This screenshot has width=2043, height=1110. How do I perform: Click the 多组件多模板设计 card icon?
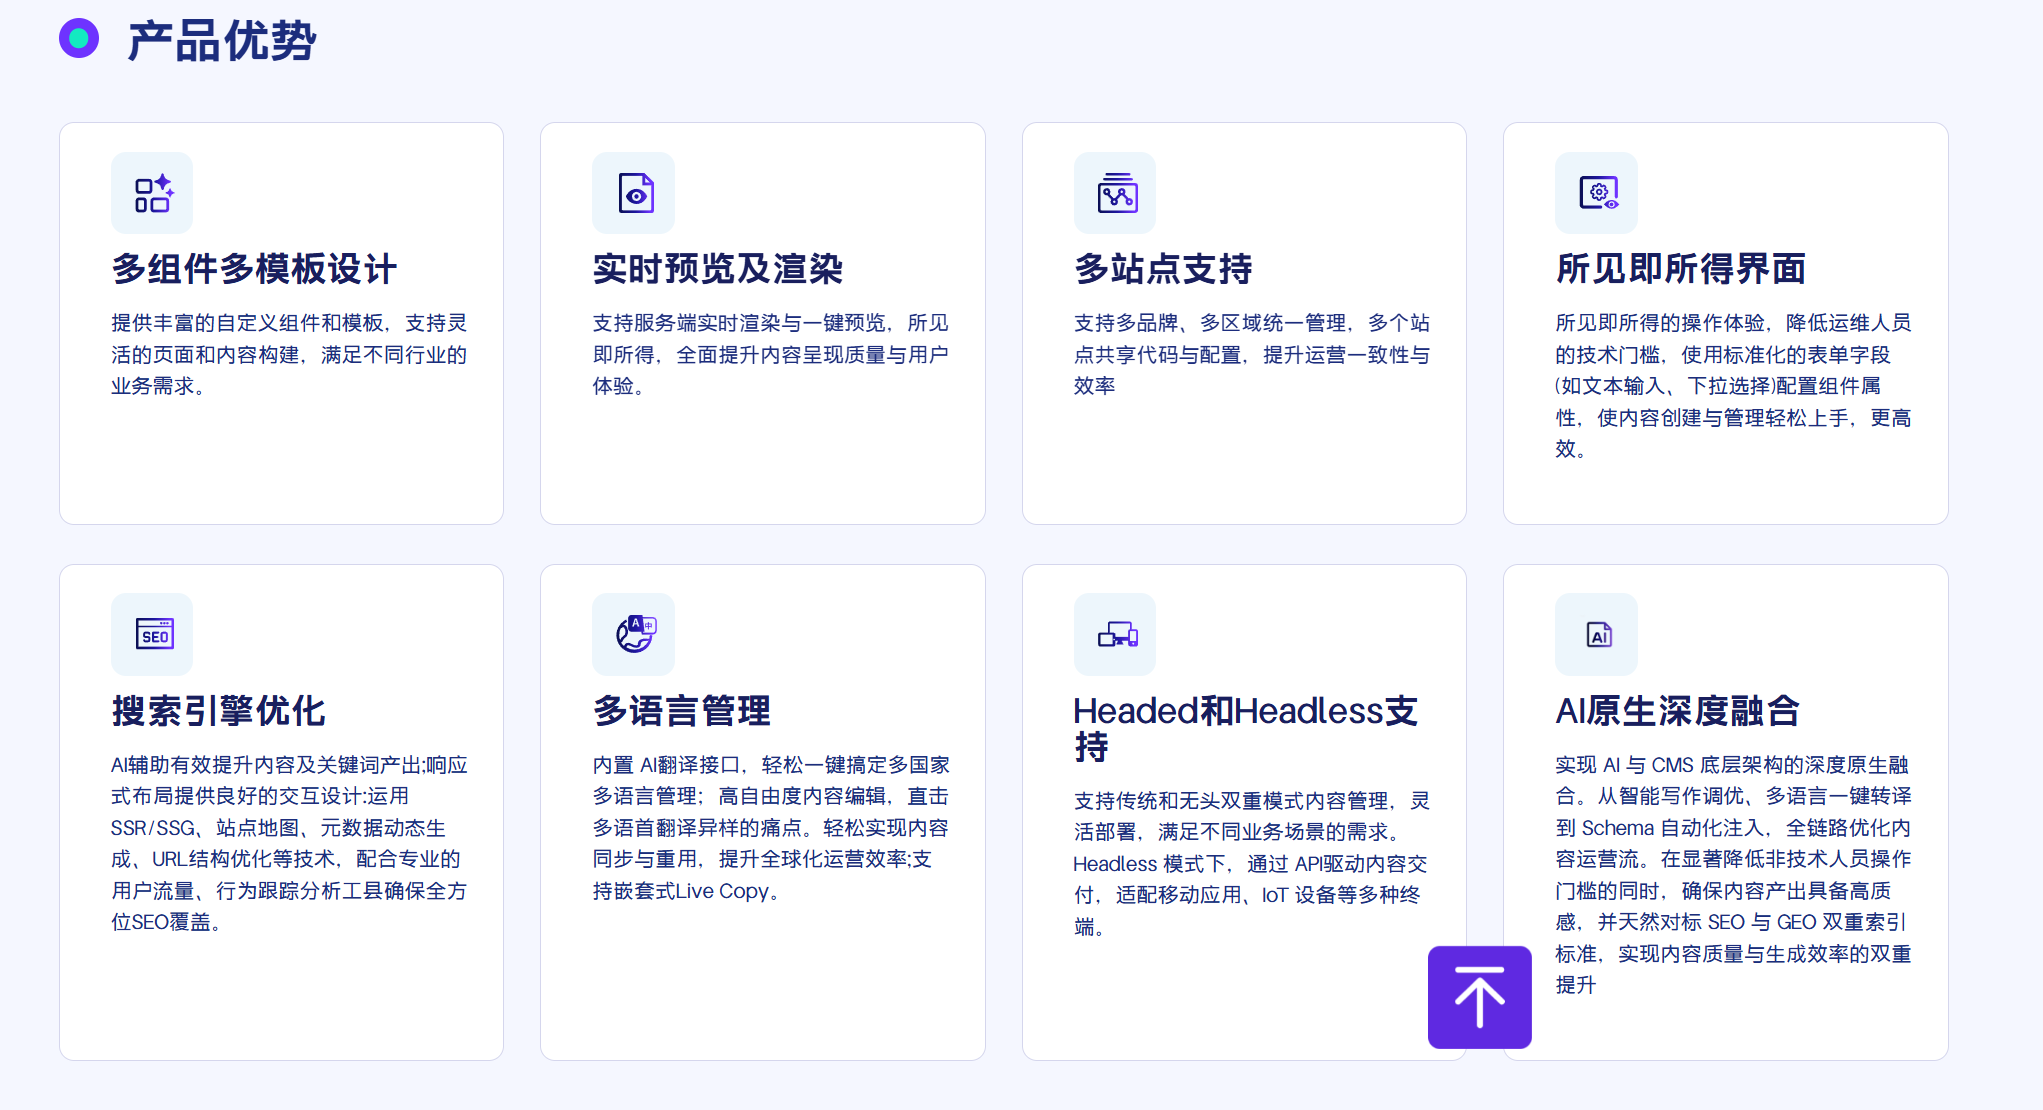151,193
